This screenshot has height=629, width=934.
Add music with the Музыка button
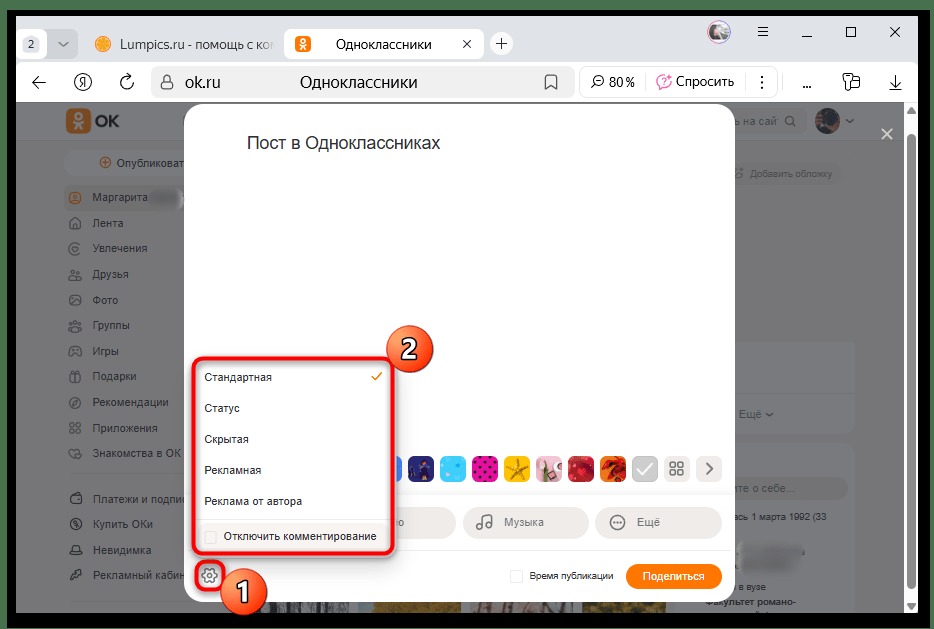click(525, 522)
